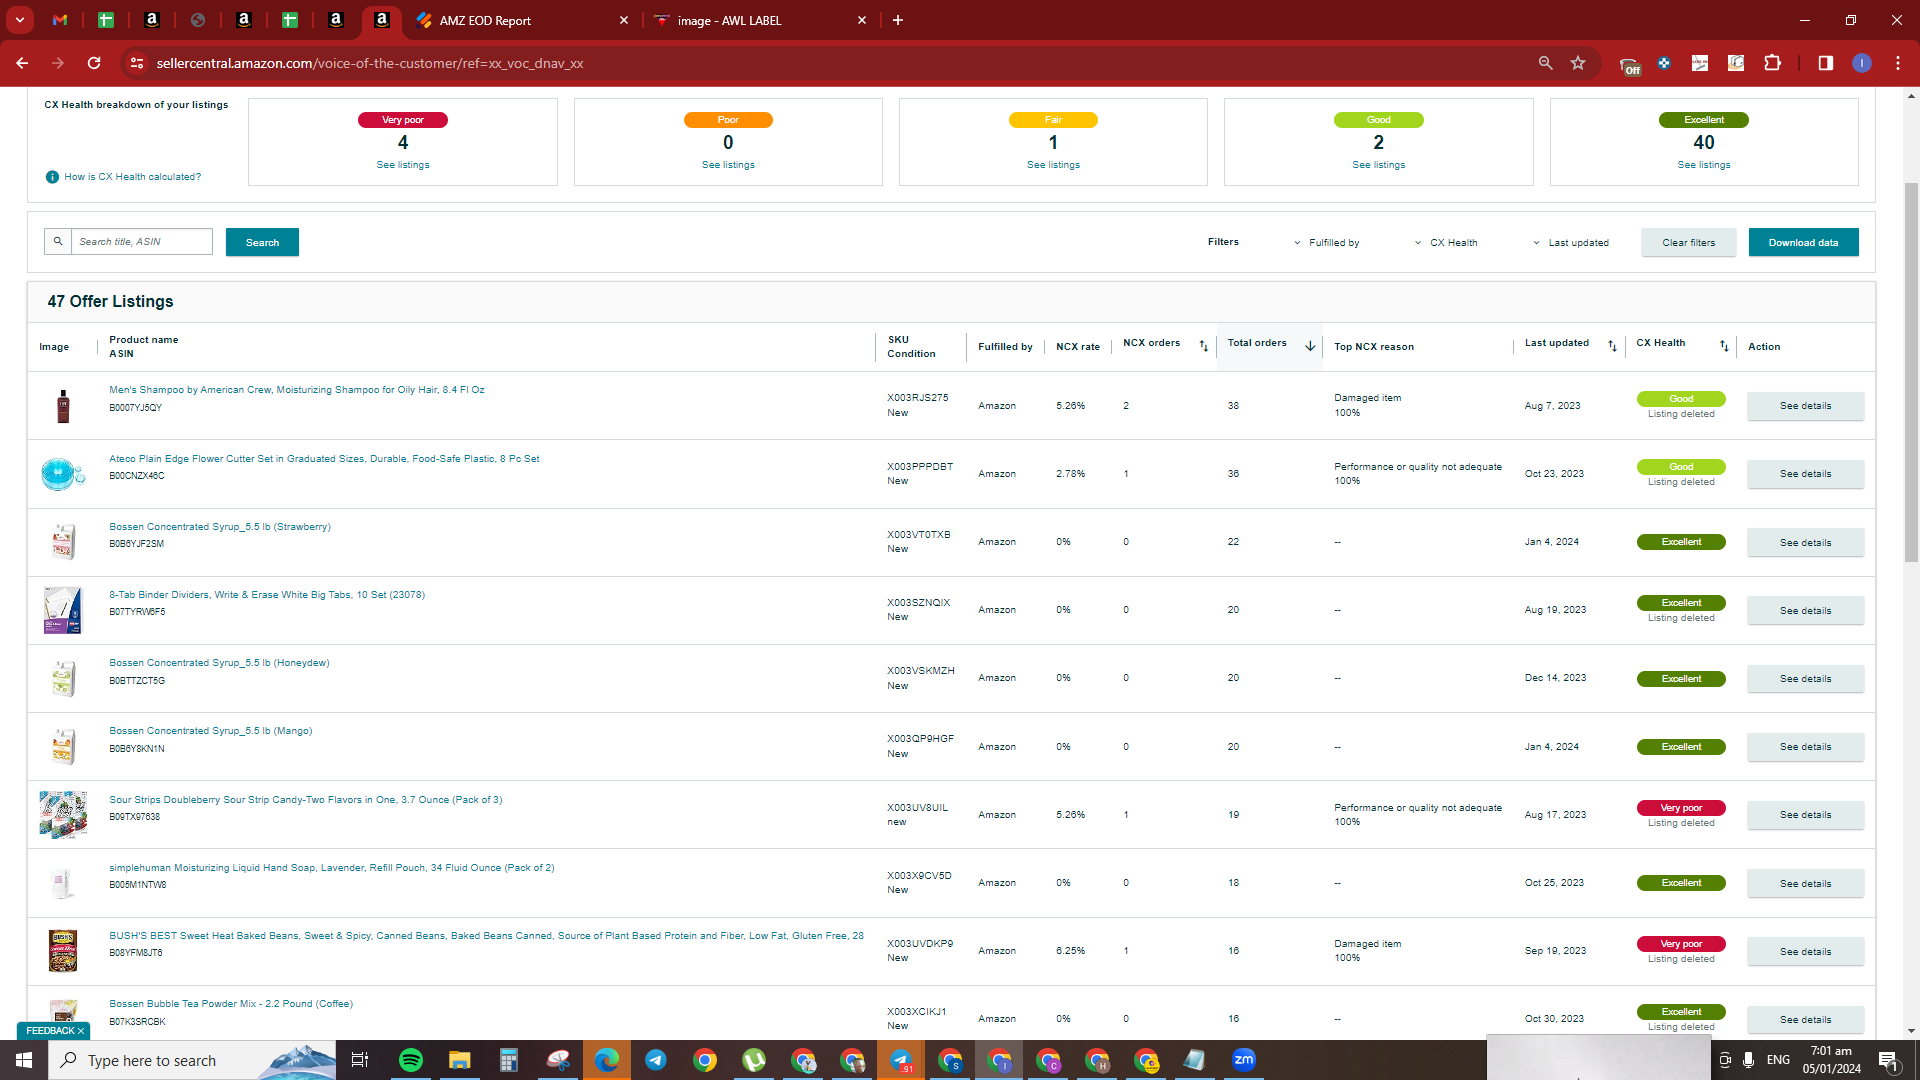
Task: Toggle the browser side panel icon
Action: pyautogui.click(x=1825, y=63)
